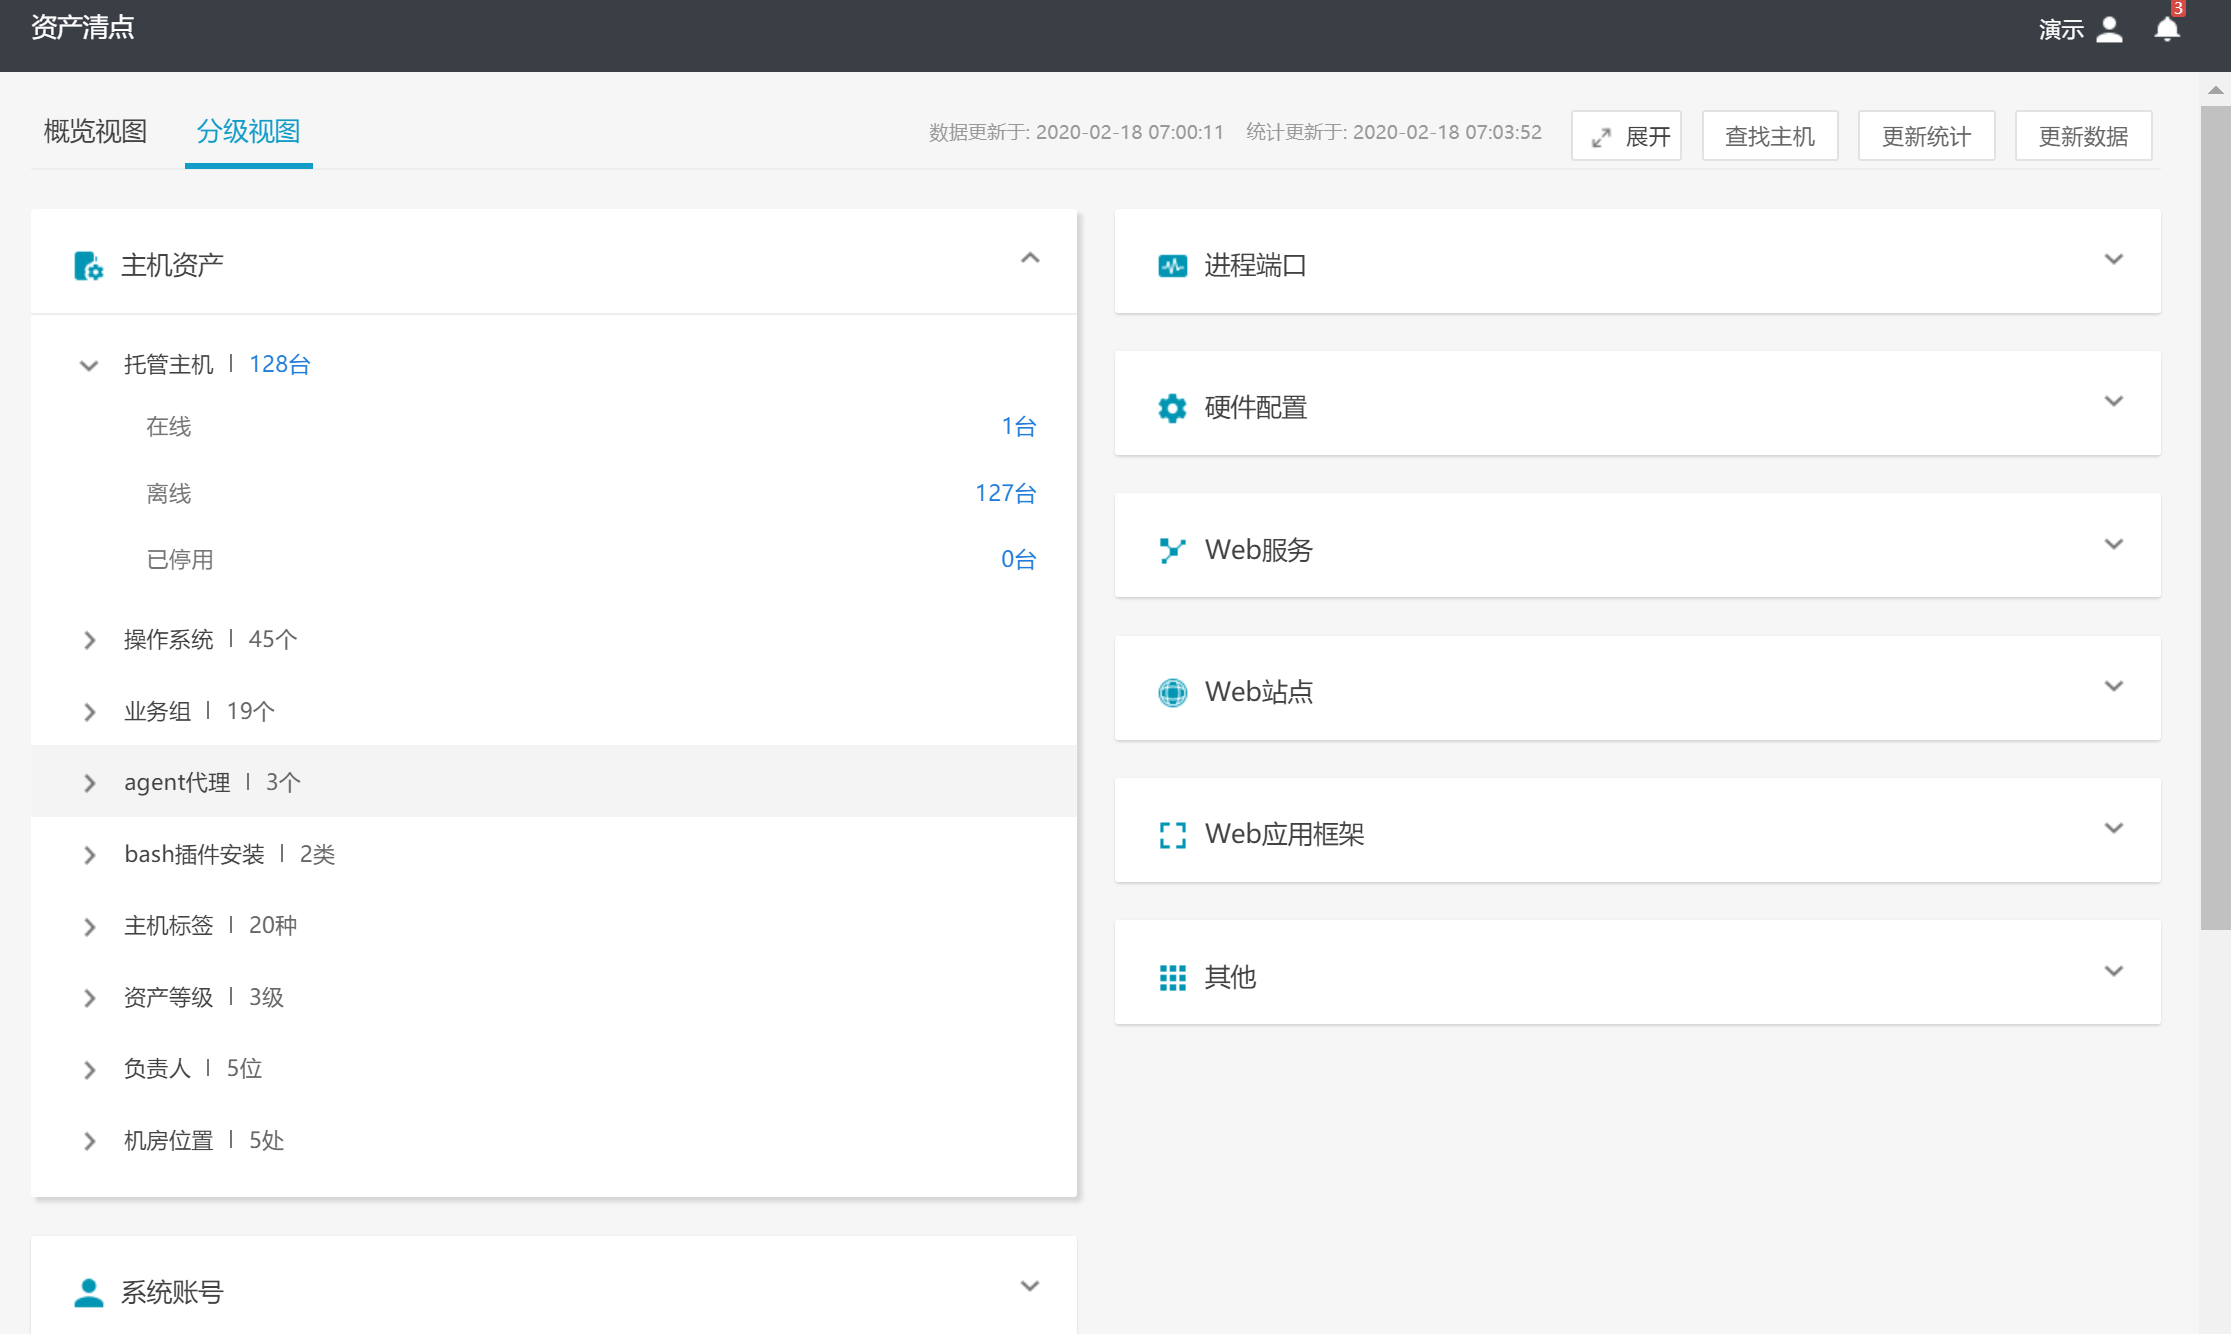The height and width of the screenshot is (1334, 2231).
Task: Select the 分级视图 tab
Action: [x=248, y=132]
